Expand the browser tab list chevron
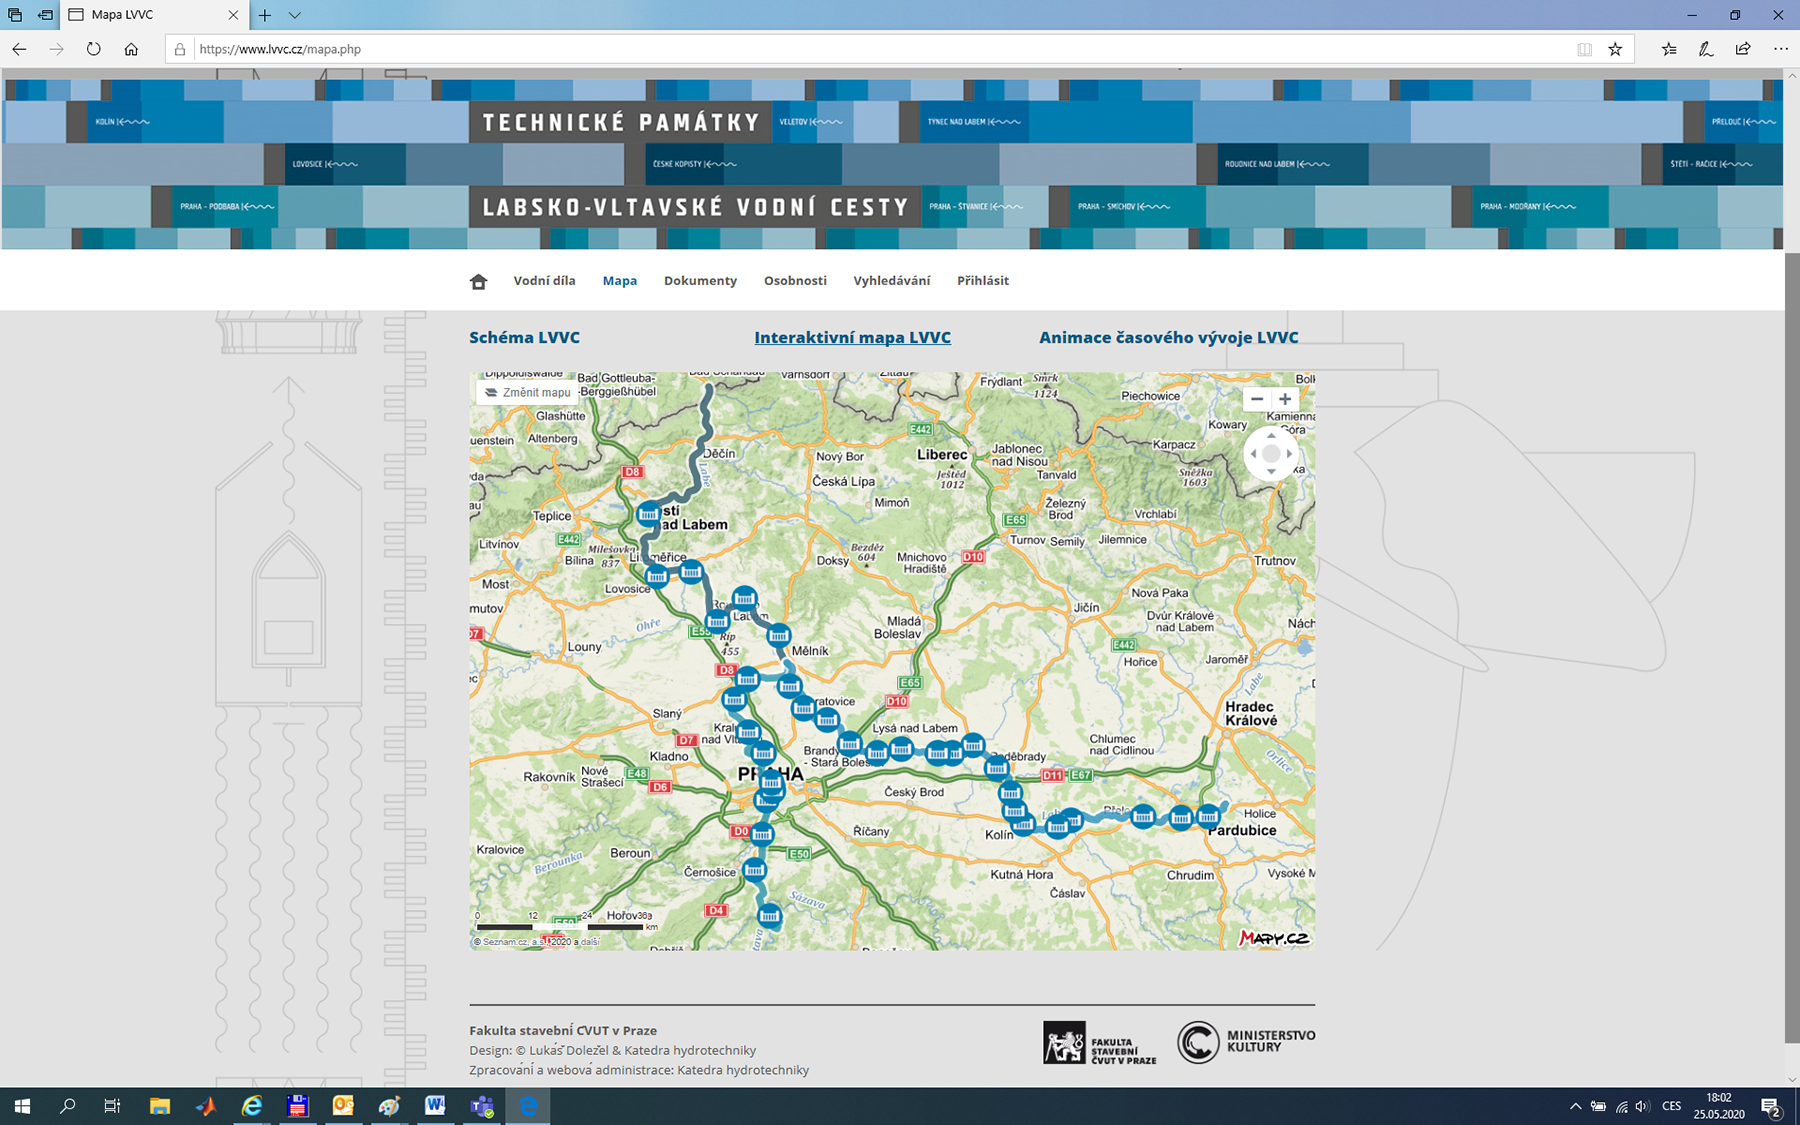1800x1125 pixels. click(295, 15)
